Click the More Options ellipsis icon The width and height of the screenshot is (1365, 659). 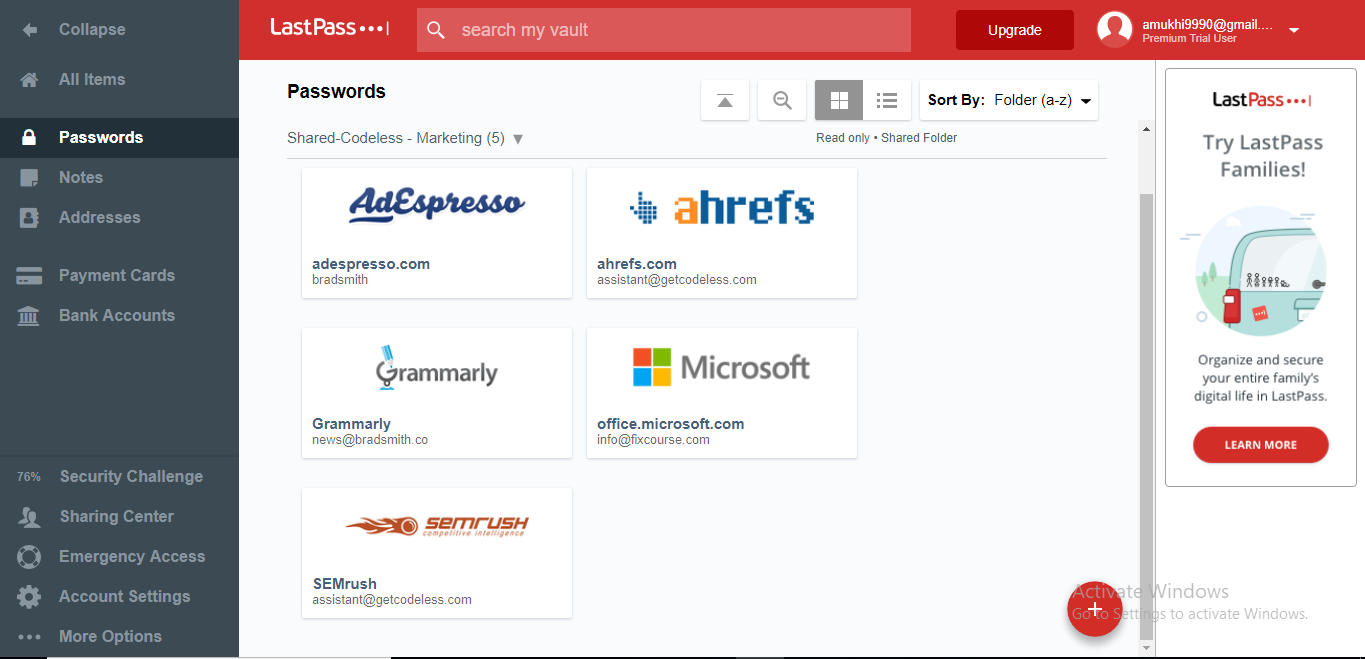[x=30, y=637]
